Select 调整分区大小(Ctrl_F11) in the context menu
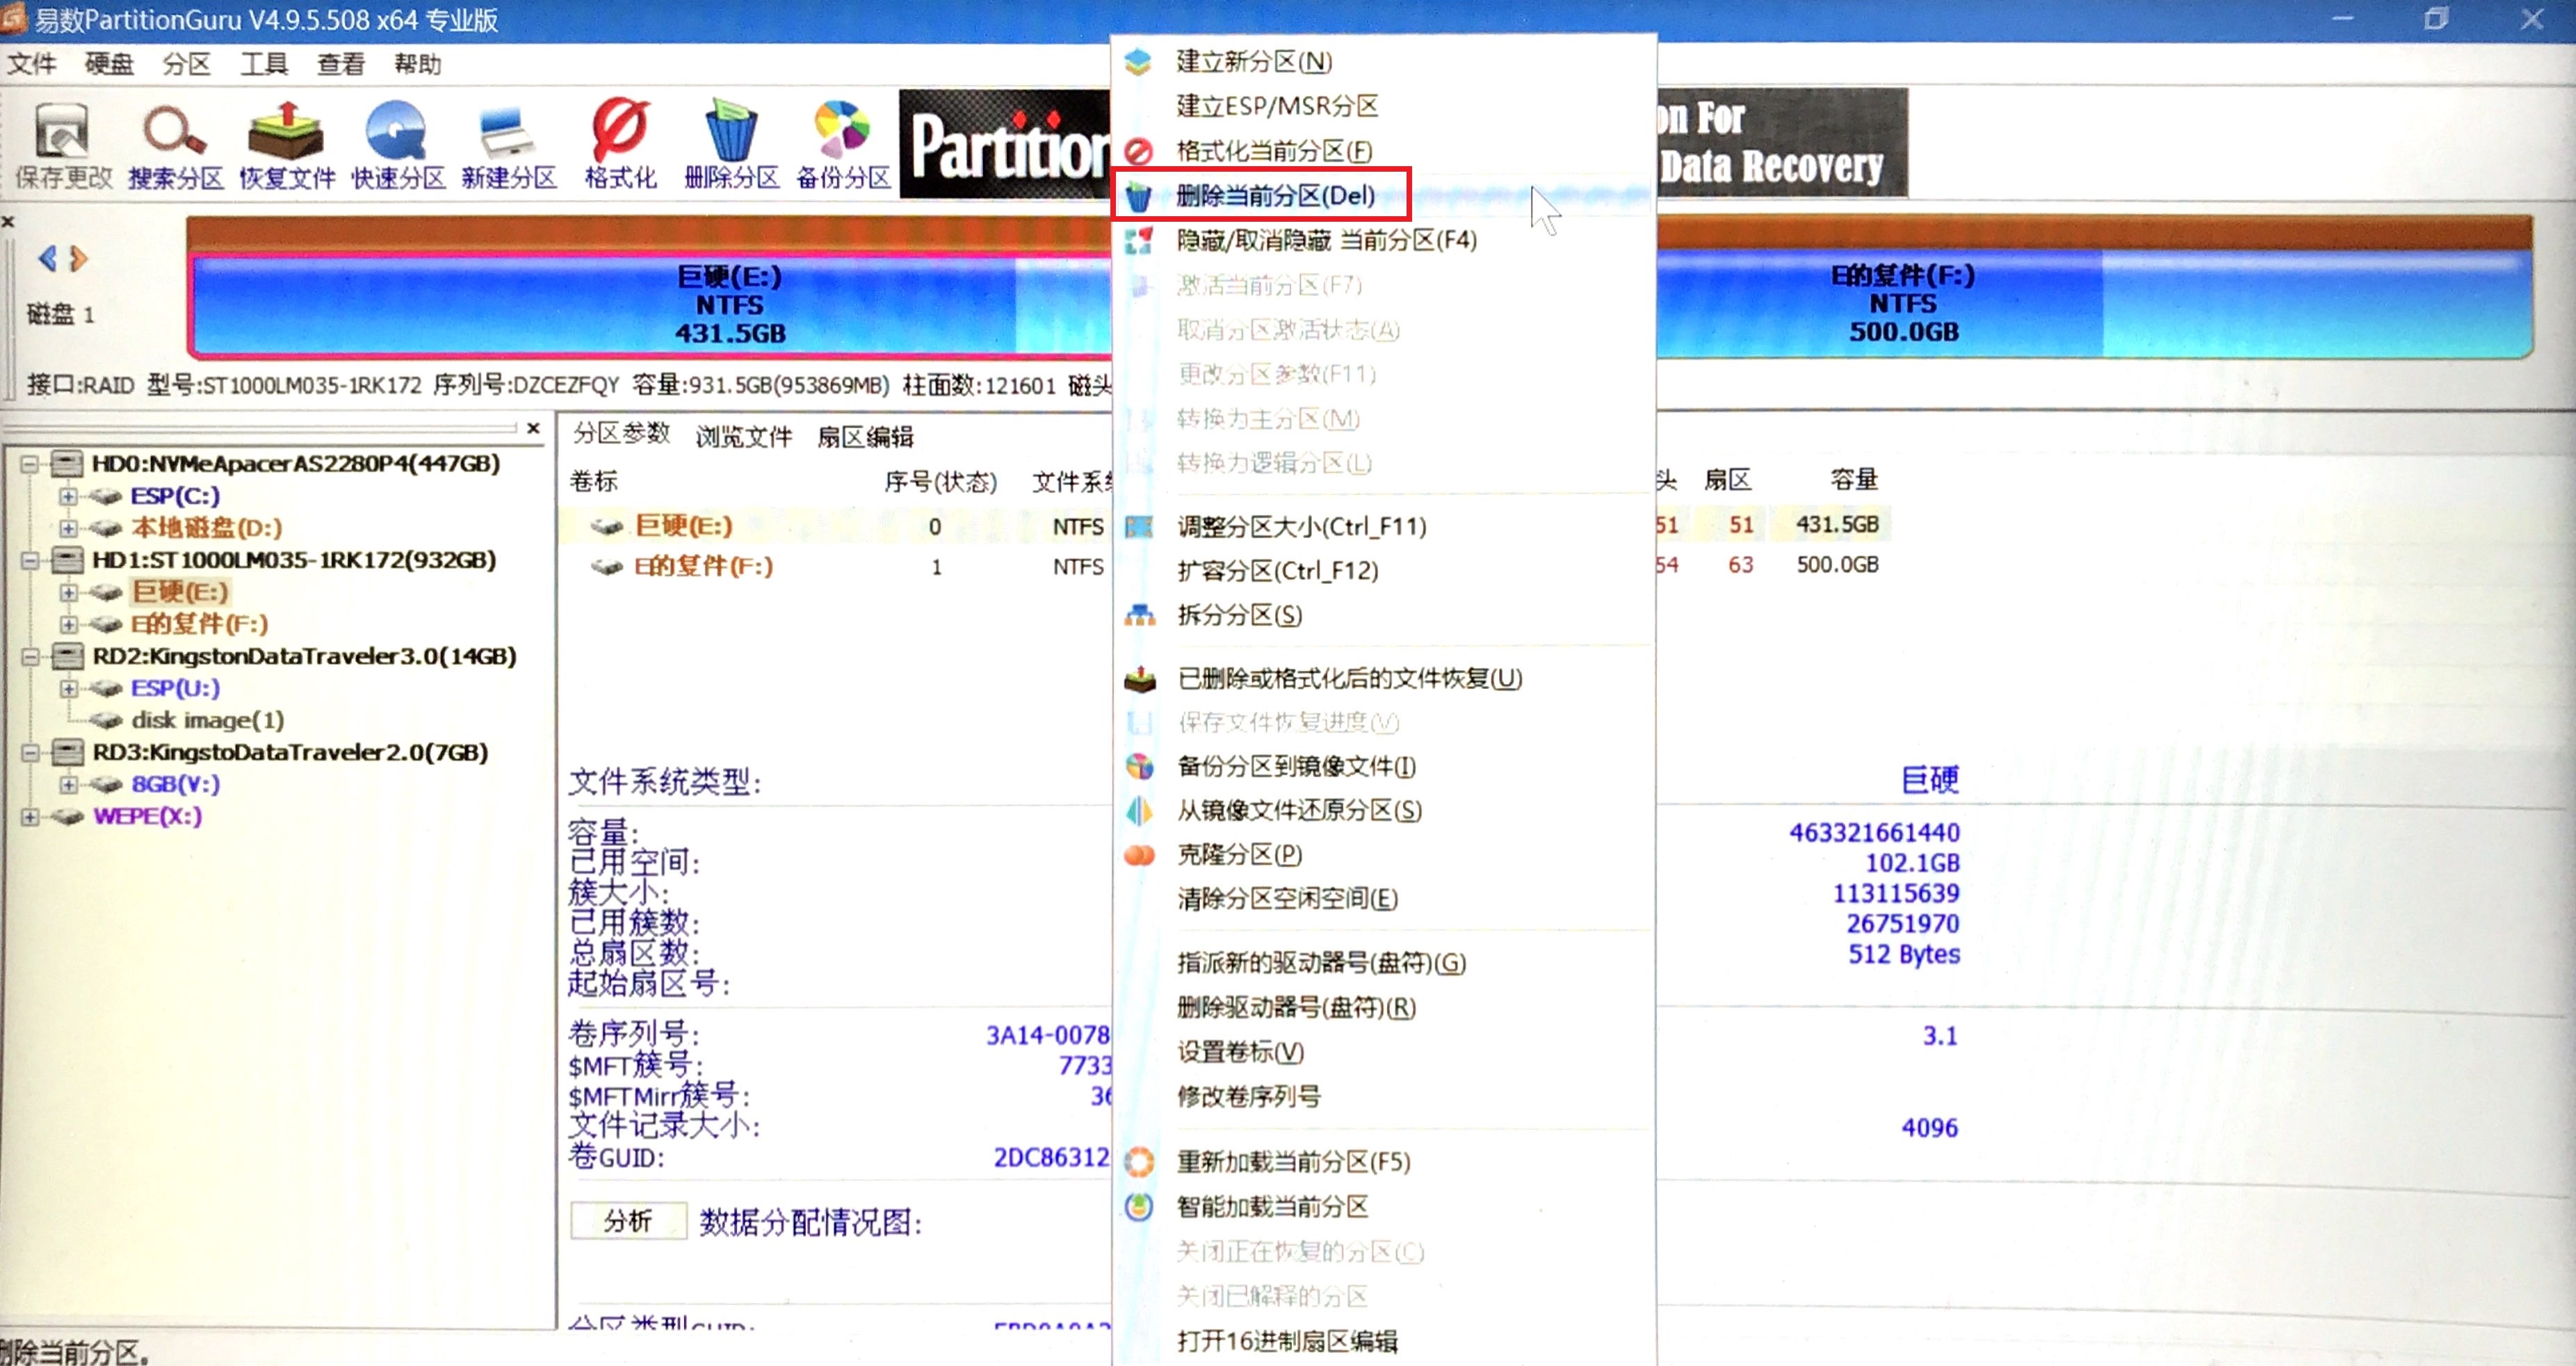This screenshot has height=1366, width=2576. click(1300, 527)
